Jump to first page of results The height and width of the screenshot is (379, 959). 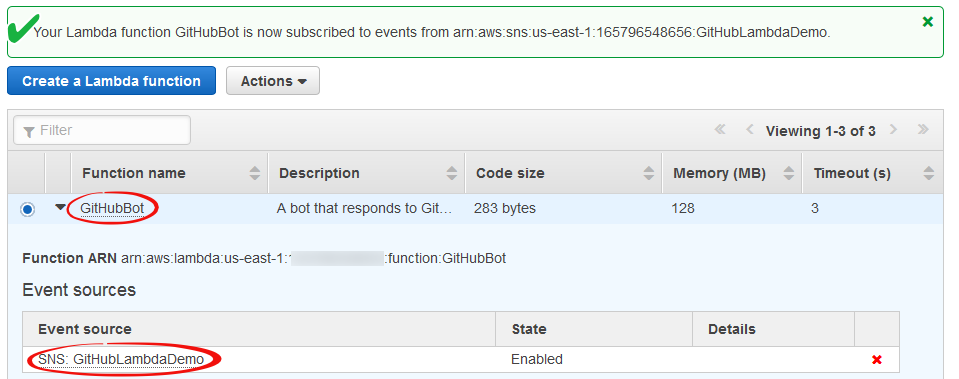click(x=720, y=130)
